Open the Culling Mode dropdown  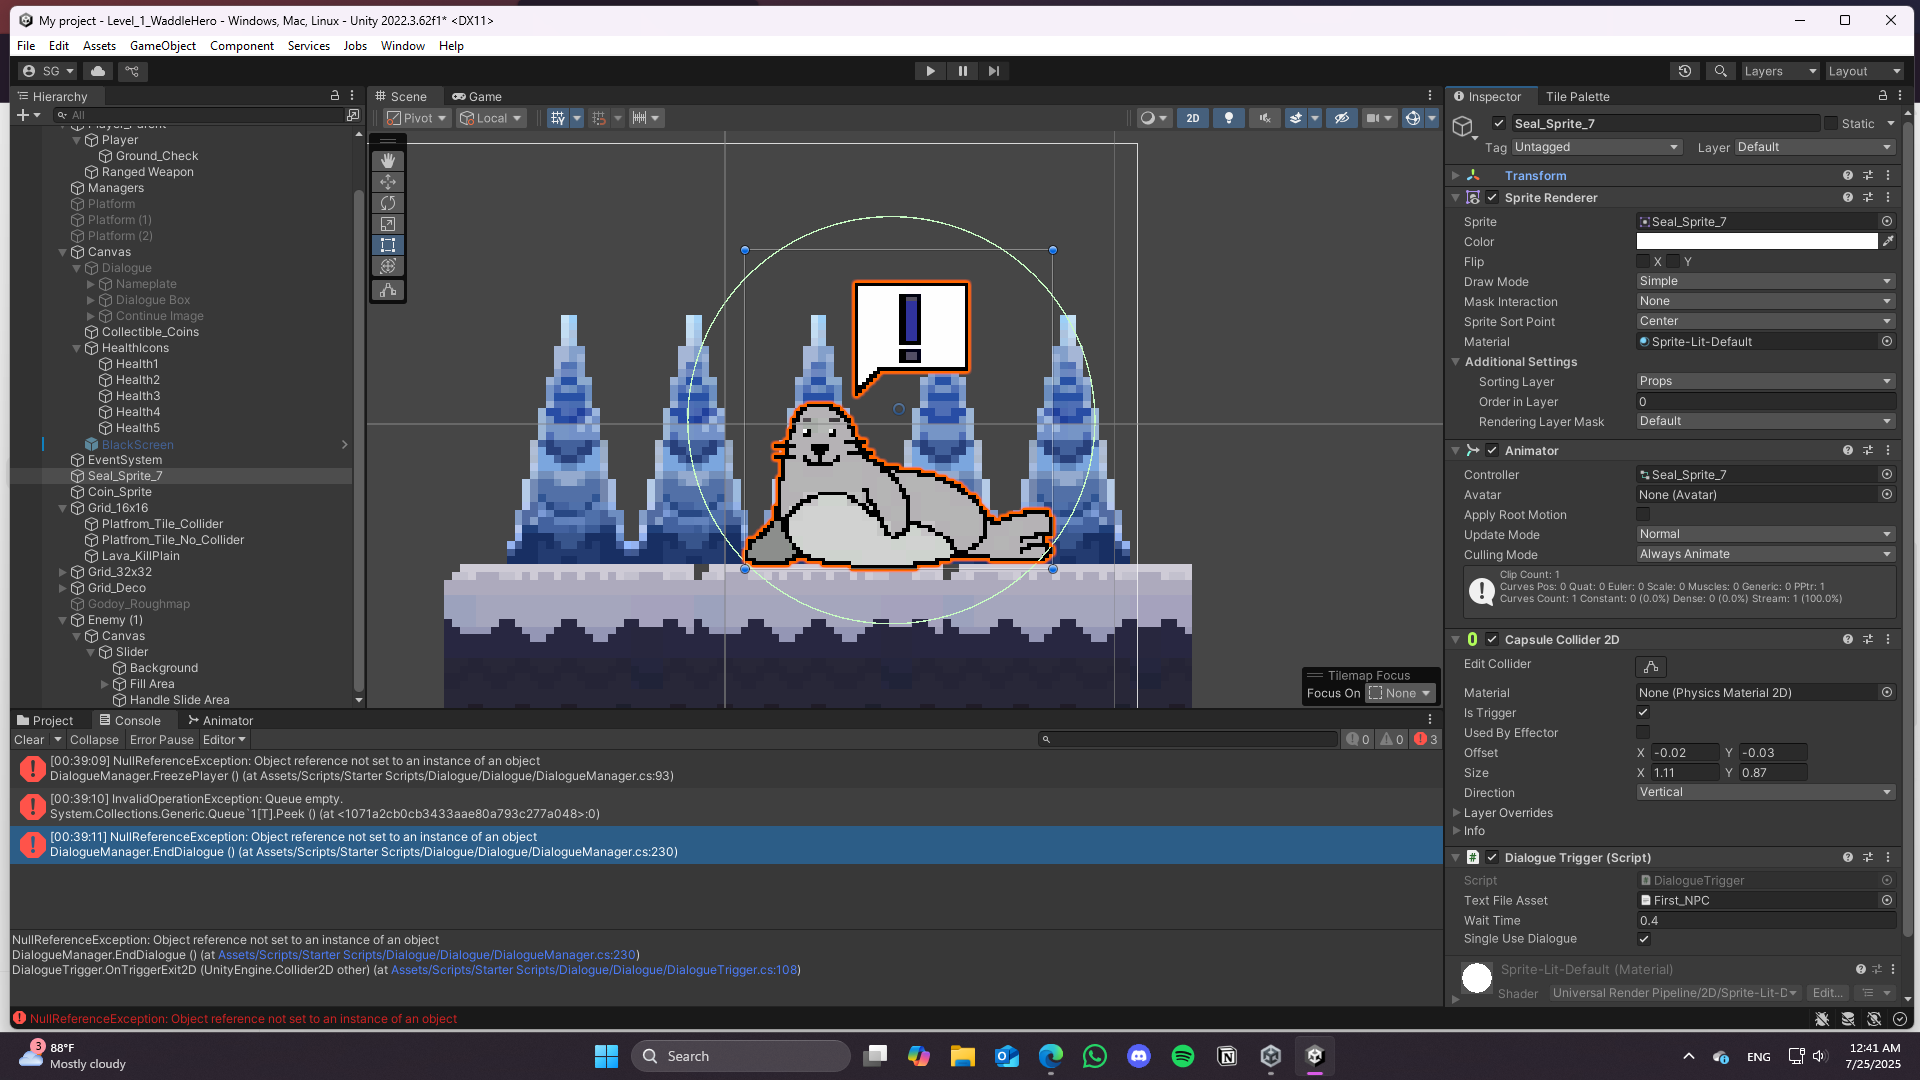click(x=1765, y=554)
